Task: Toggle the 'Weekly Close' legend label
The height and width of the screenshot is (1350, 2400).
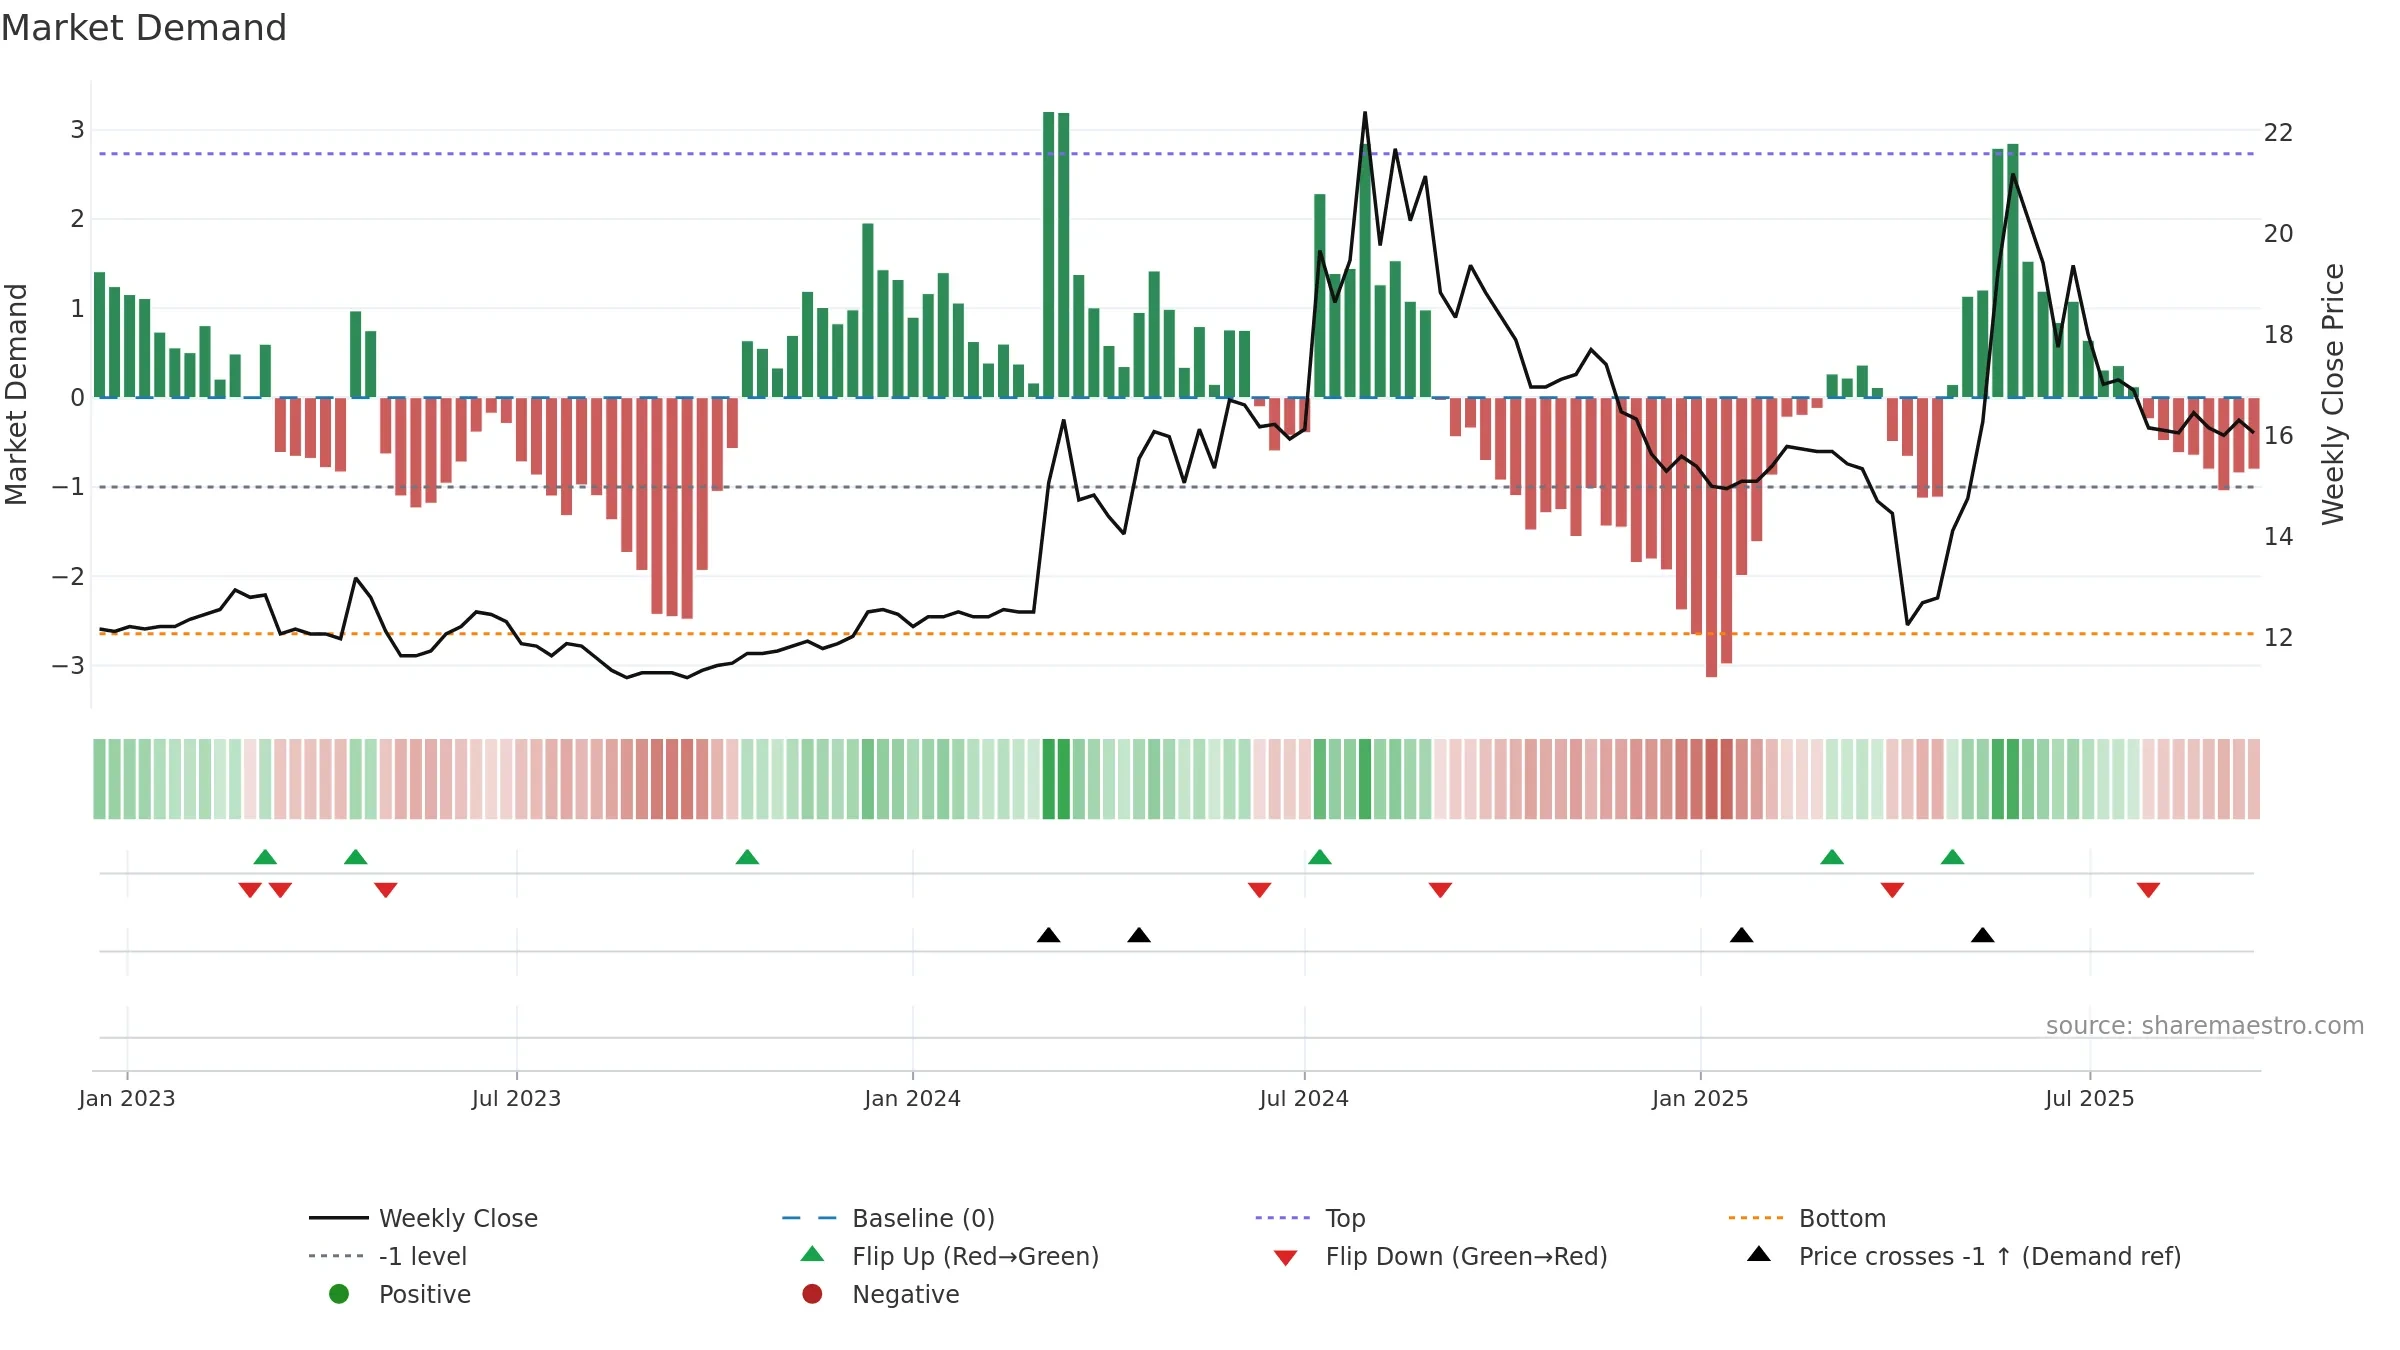Action: [458, 1218]
